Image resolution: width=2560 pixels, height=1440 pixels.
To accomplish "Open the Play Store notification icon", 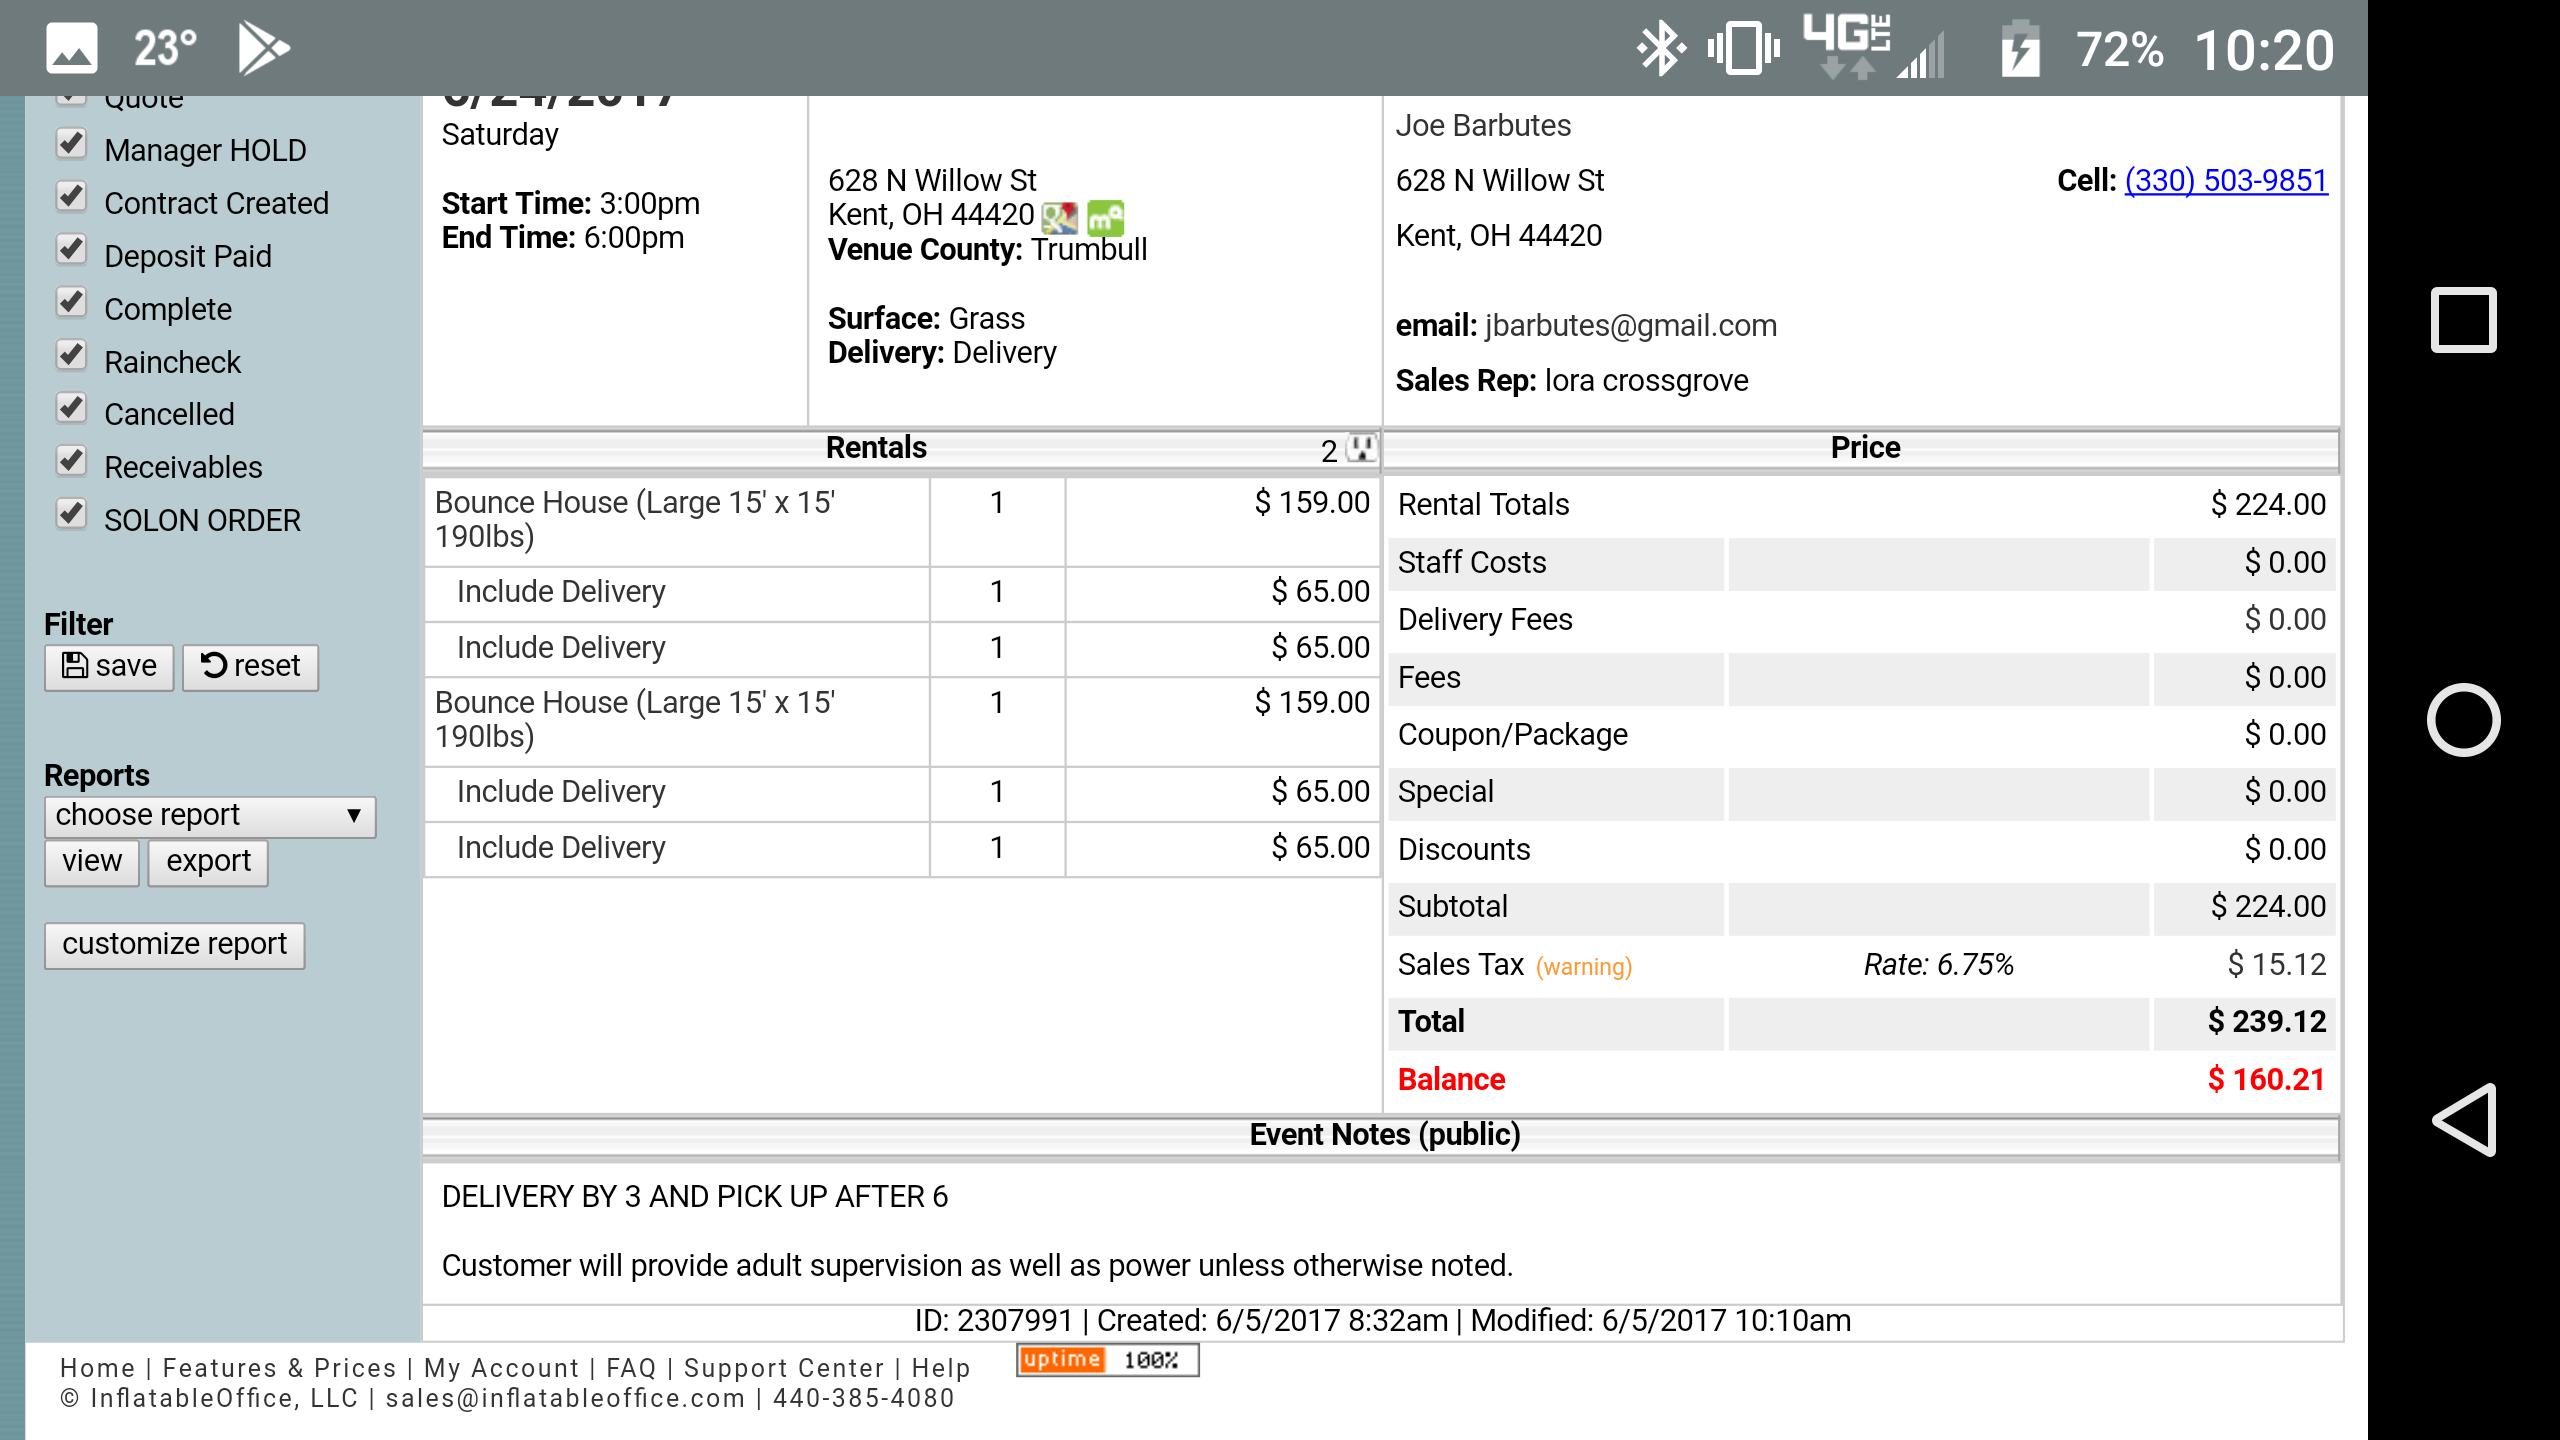I will coord(263,48).
